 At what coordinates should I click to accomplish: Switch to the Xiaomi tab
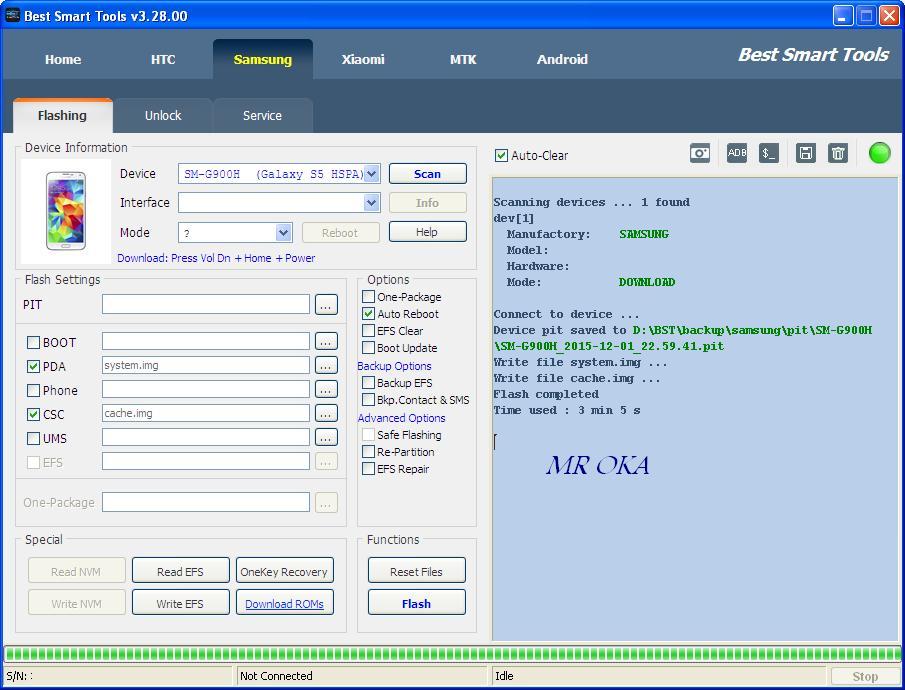click(363, 59)
